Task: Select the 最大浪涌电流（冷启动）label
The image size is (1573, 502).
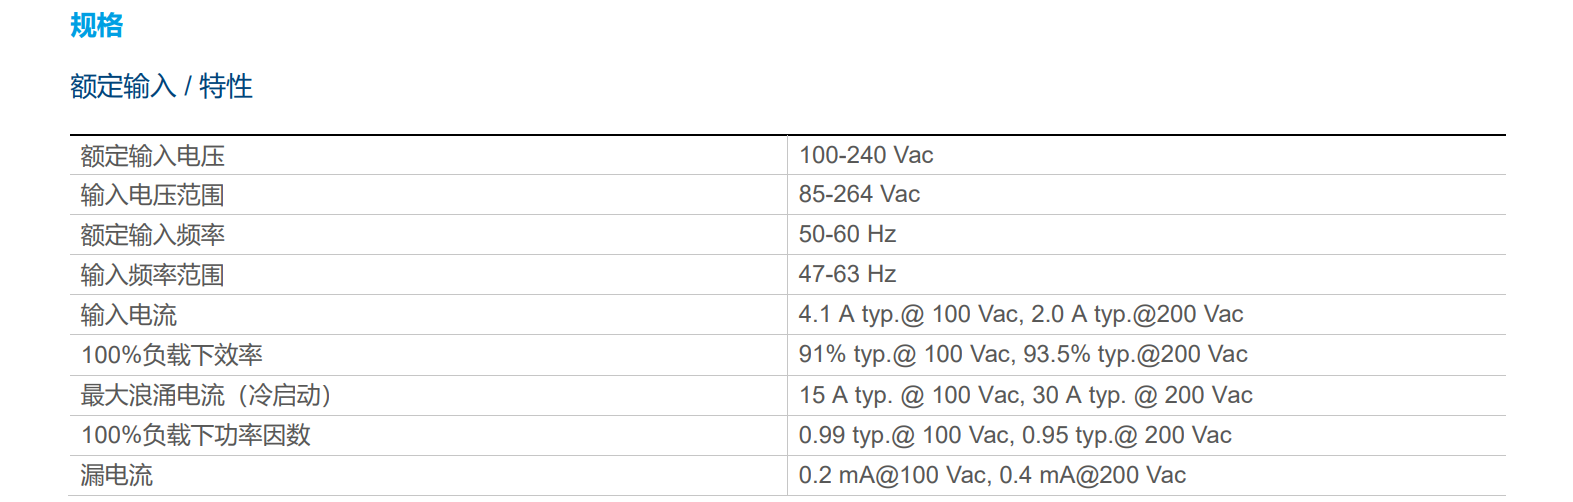Action: (206, 396)
